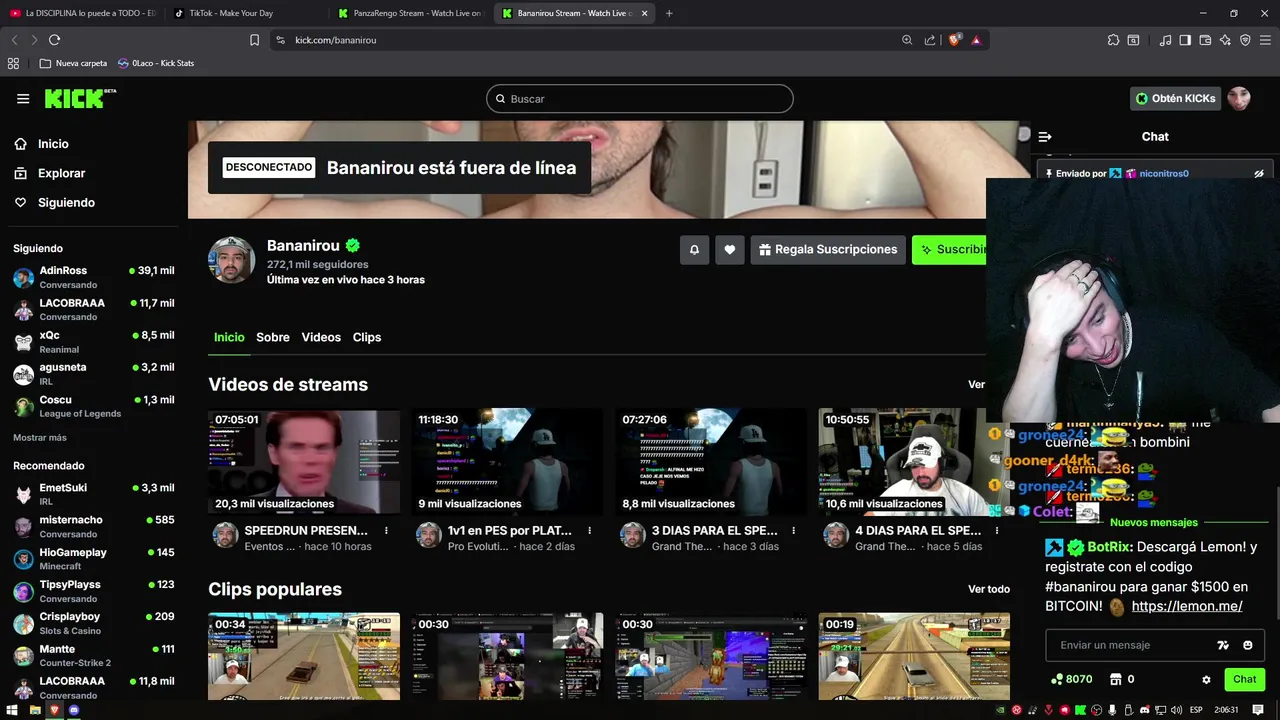1280x720 pixels.
Task: Open the Kick hamburger sidebar menu
Action: tap(23, 98)
